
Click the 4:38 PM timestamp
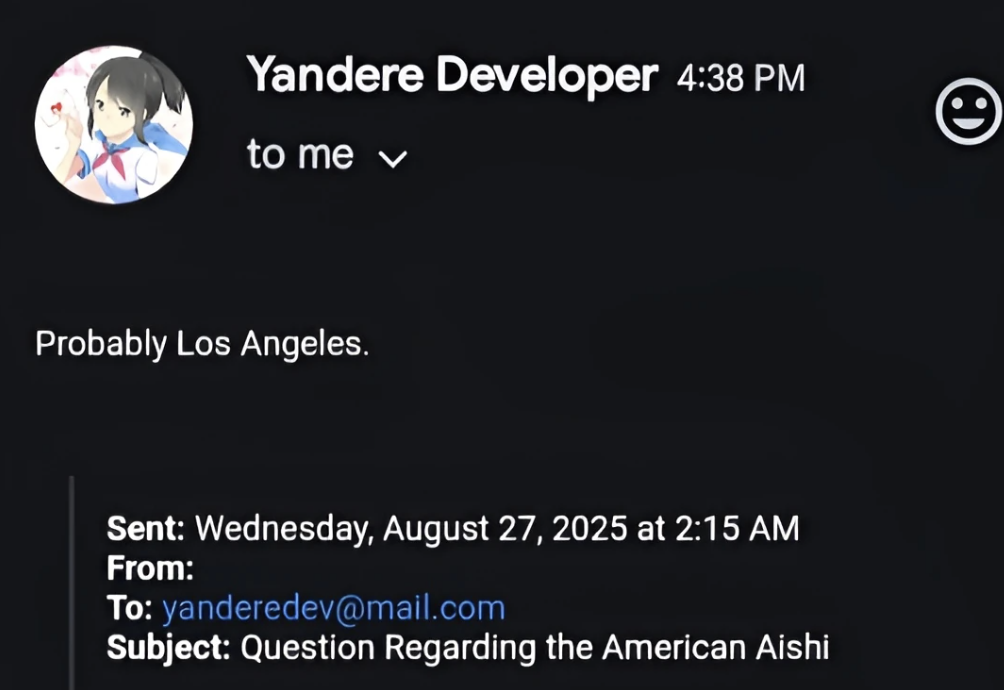click(741, 78)
